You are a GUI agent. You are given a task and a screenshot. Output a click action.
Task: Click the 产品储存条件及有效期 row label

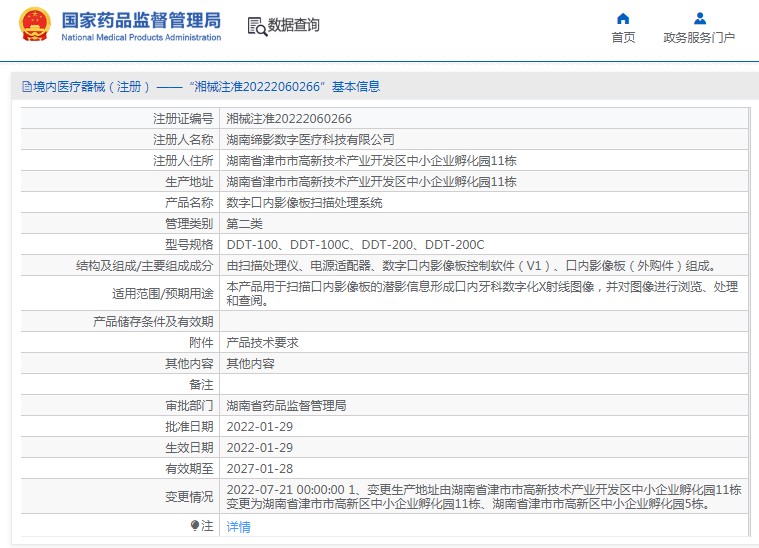(153, 321)
